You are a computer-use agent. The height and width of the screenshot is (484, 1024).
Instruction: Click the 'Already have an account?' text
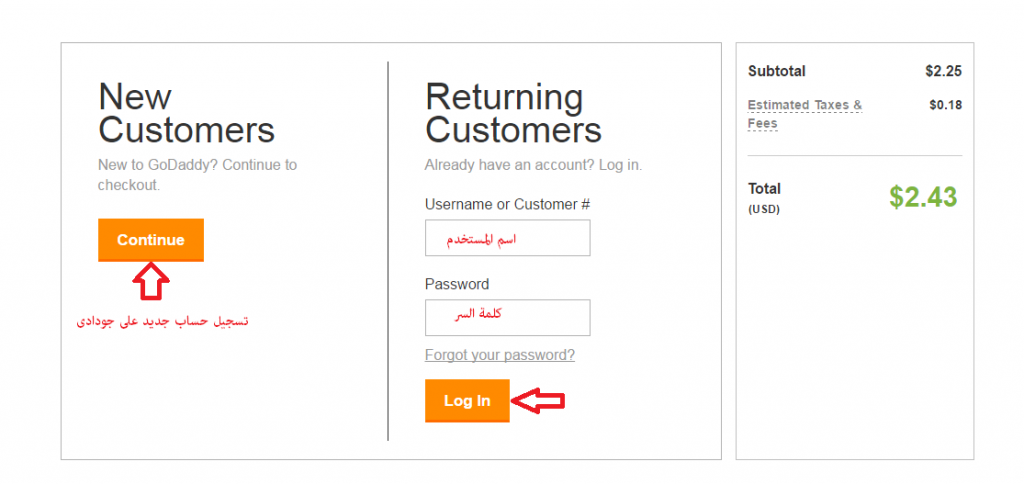pyautogui.click(x=533, y=164)
